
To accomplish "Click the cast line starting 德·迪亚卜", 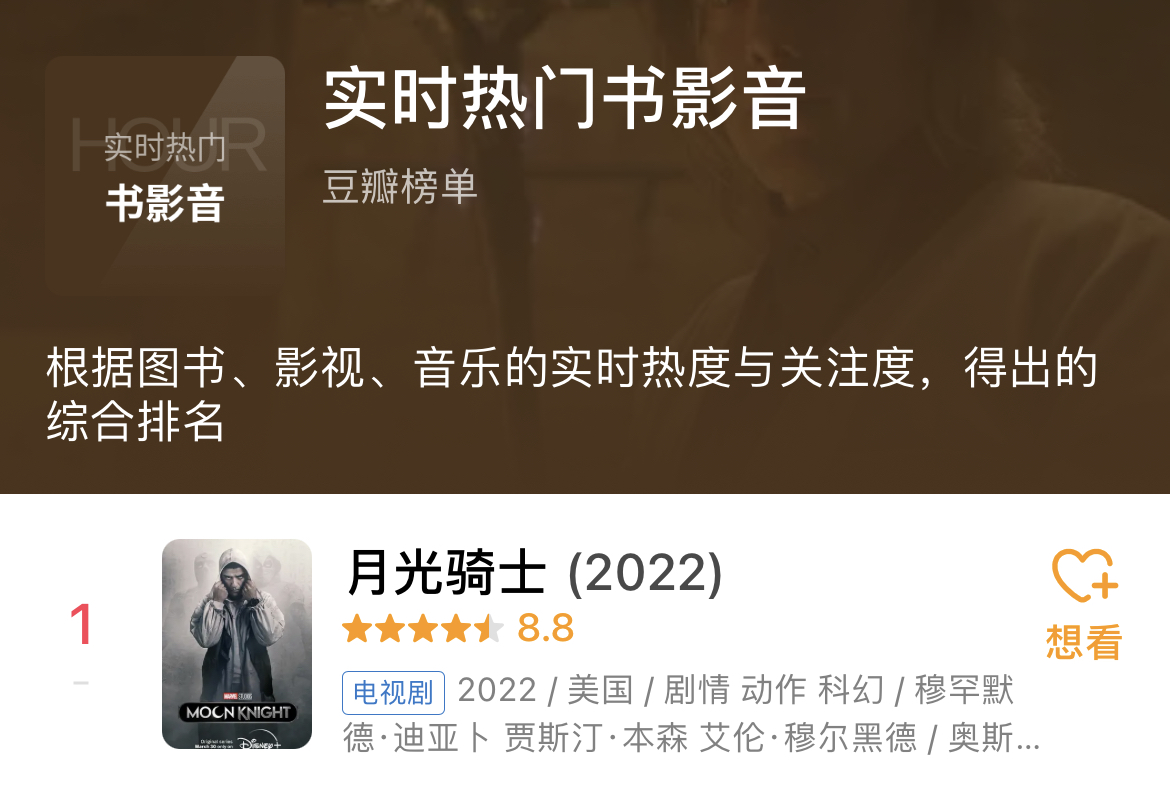I will [691, 739].
